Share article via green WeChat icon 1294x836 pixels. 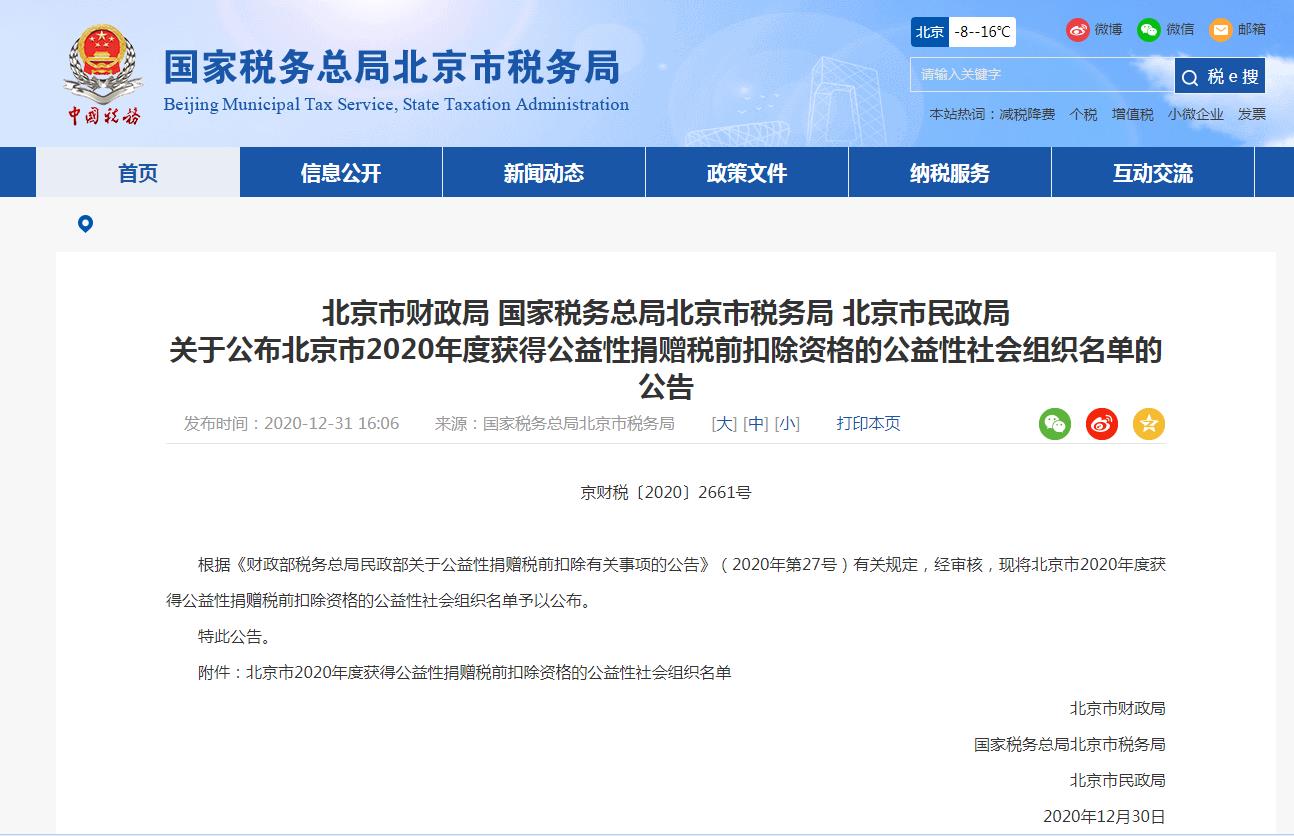1055,424
